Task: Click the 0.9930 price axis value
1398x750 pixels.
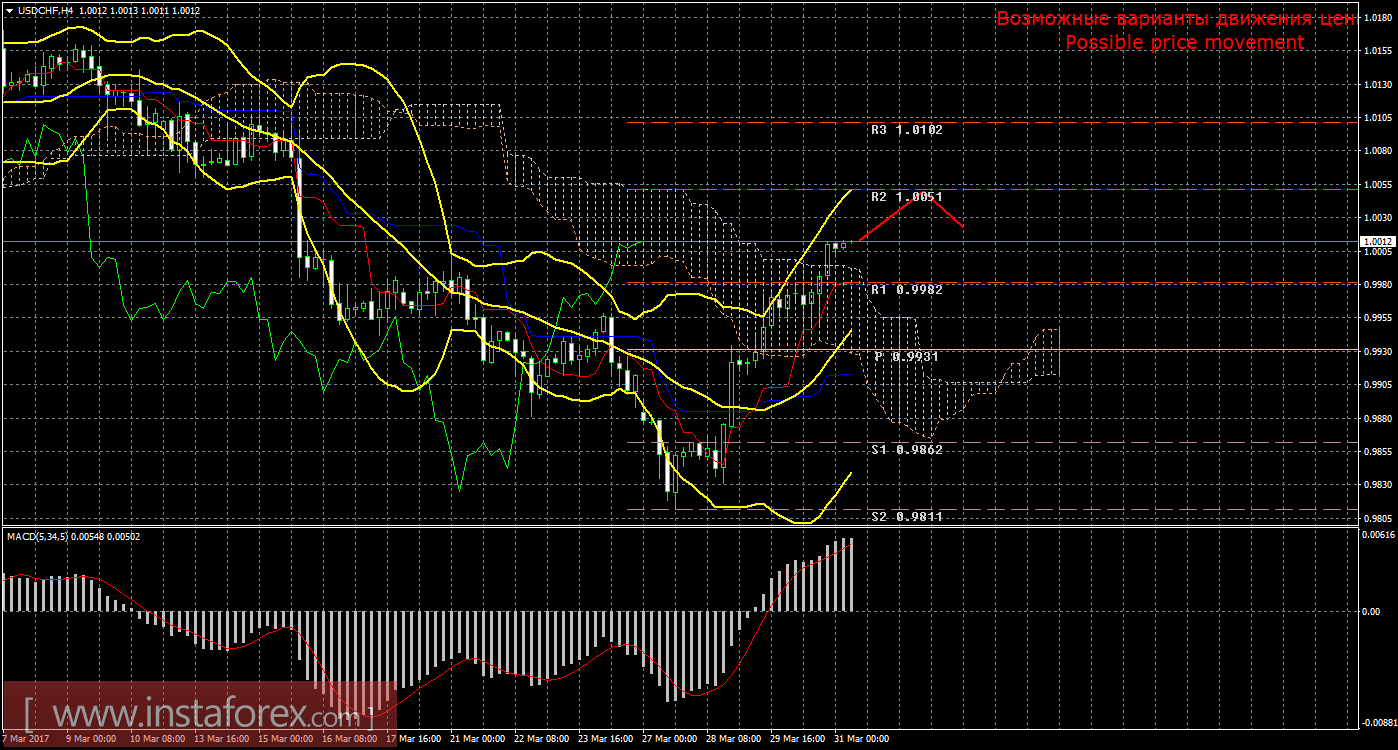Action: (x=1378, y=351)
